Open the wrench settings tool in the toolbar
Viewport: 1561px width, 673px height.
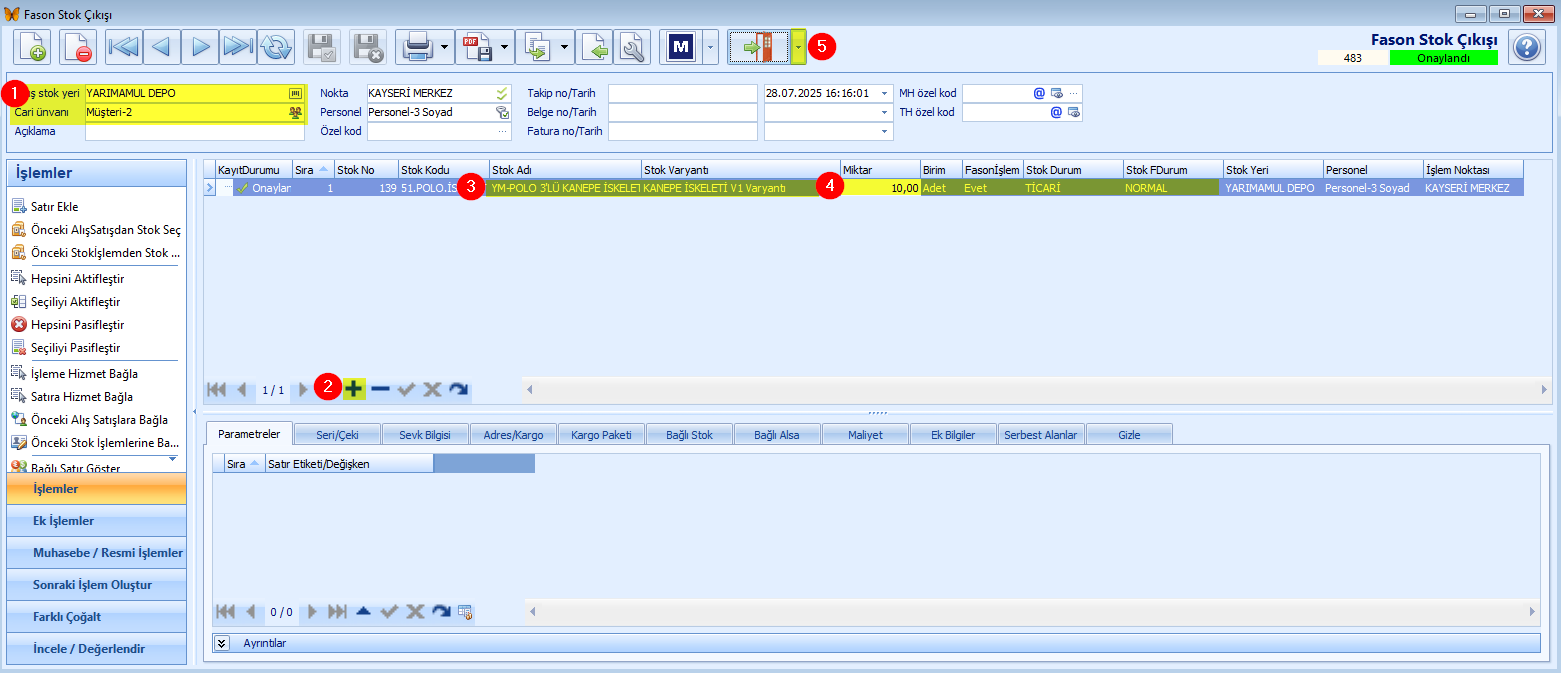pyautogui.click(x=632, y=47)
